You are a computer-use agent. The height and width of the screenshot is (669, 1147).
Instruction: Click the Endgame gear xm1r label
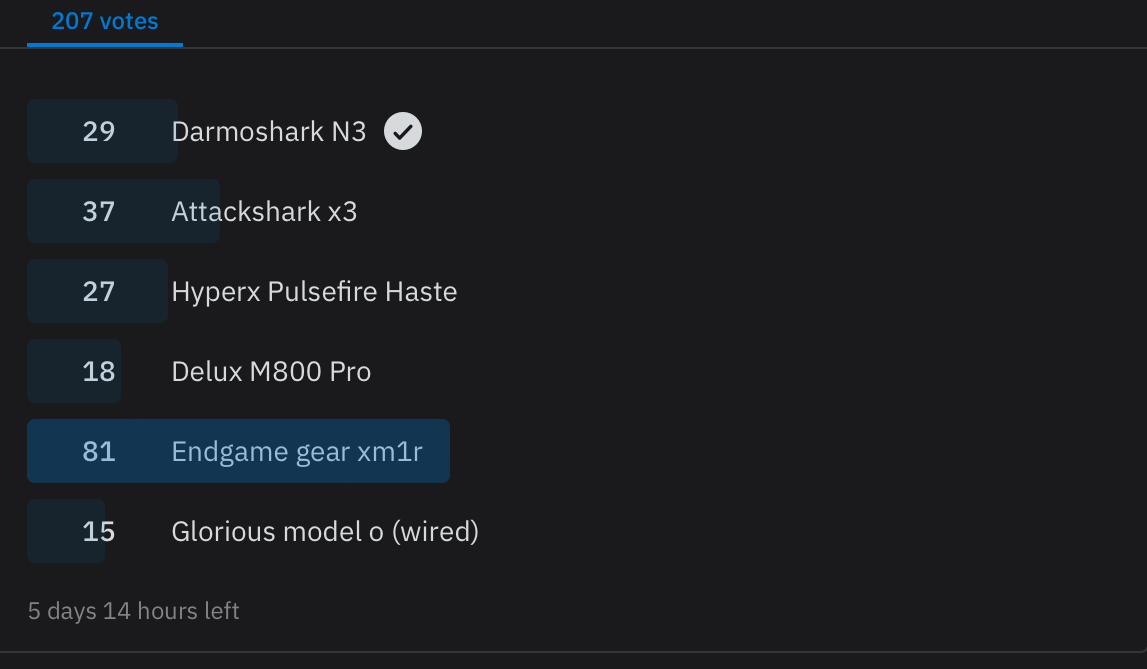[x=297, y=451]
